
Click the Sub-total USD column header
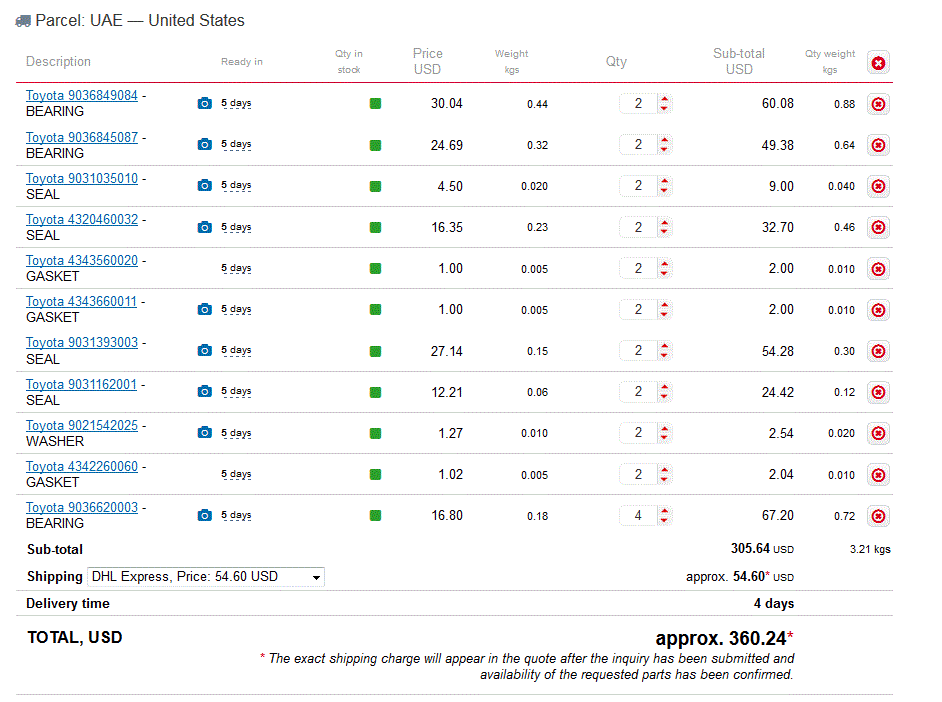[739, 61]
